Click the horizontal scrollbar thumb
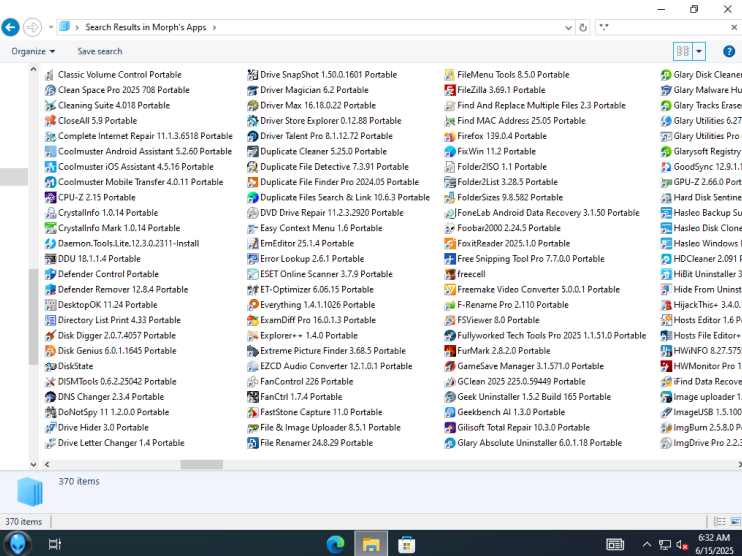This screenshot has width=742, height=556. [202, 465]
